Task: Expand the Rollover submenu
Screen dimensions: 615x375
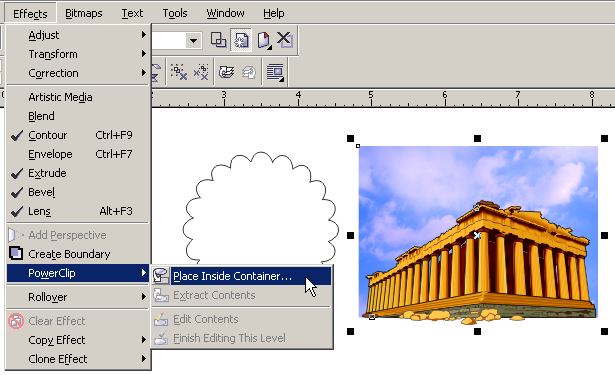Action: click(78, 297)
